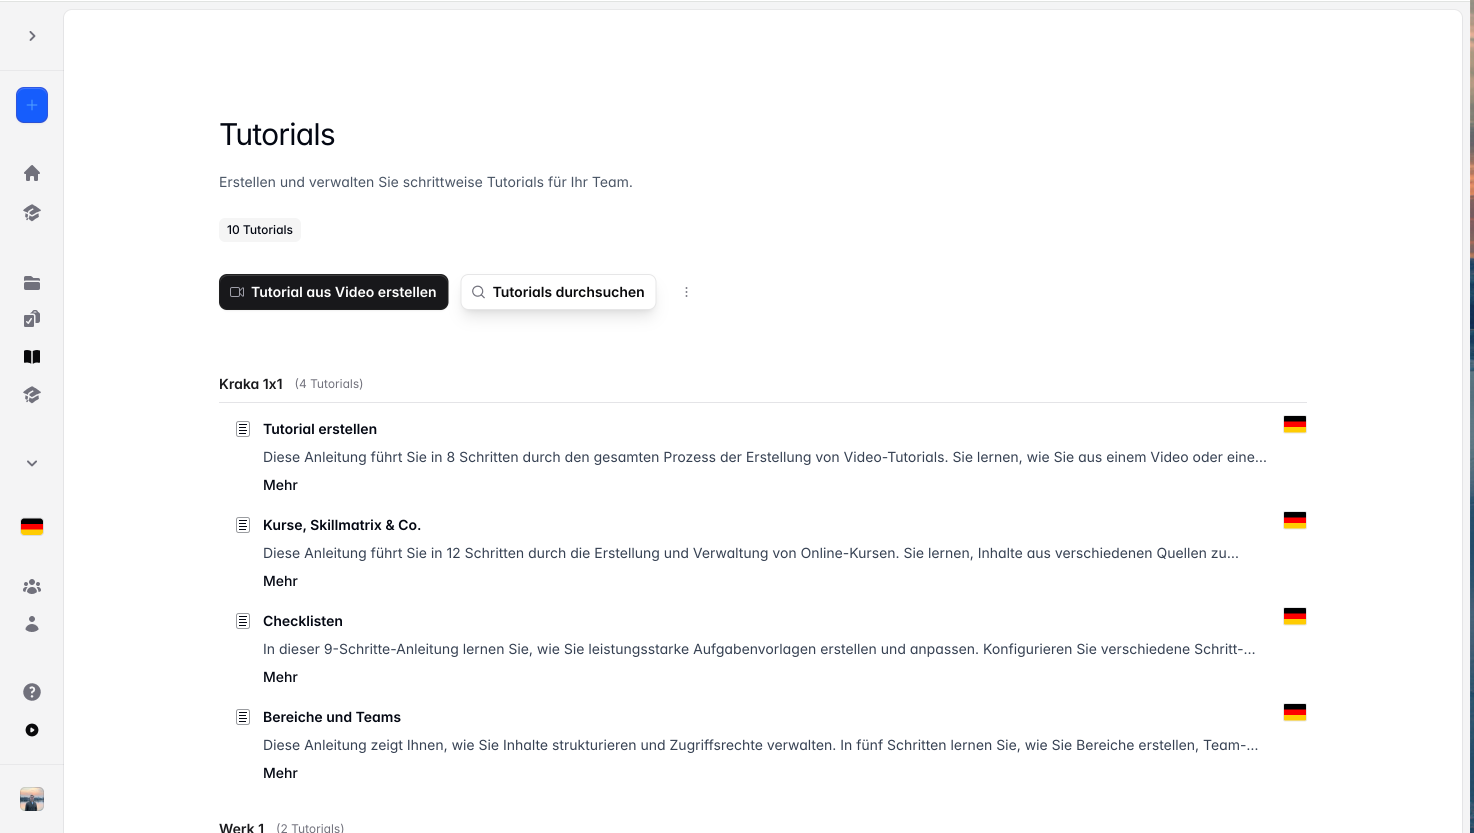The height and width of the screenshot is (833, 1474).
Task: Open the help question mark icon
Action: point(32,692)
